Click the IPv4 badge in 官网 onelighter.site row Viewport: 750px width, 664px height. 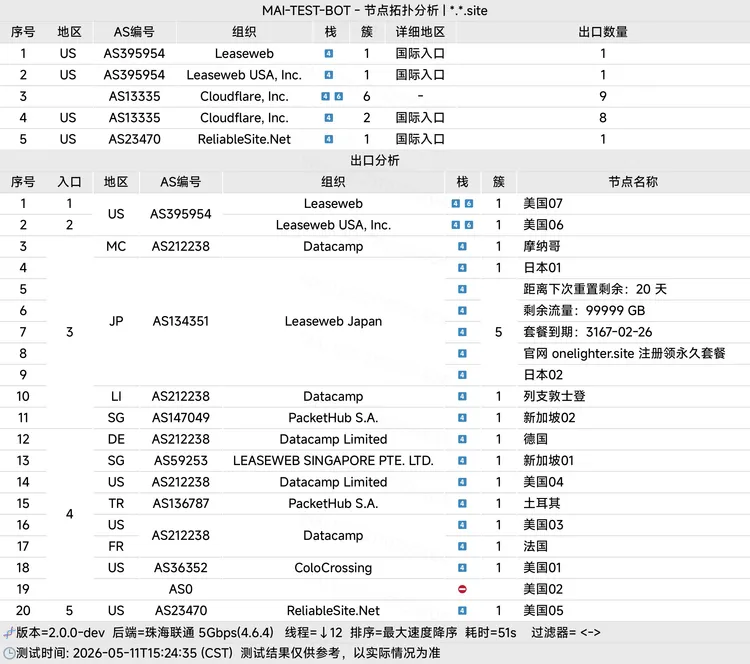(x=462, y=354)
